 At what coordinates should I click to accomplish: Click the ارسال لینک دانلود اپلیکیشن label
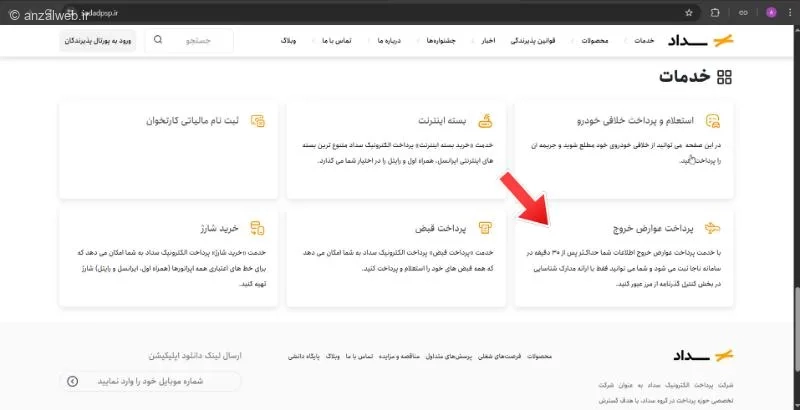pos(195,356)
